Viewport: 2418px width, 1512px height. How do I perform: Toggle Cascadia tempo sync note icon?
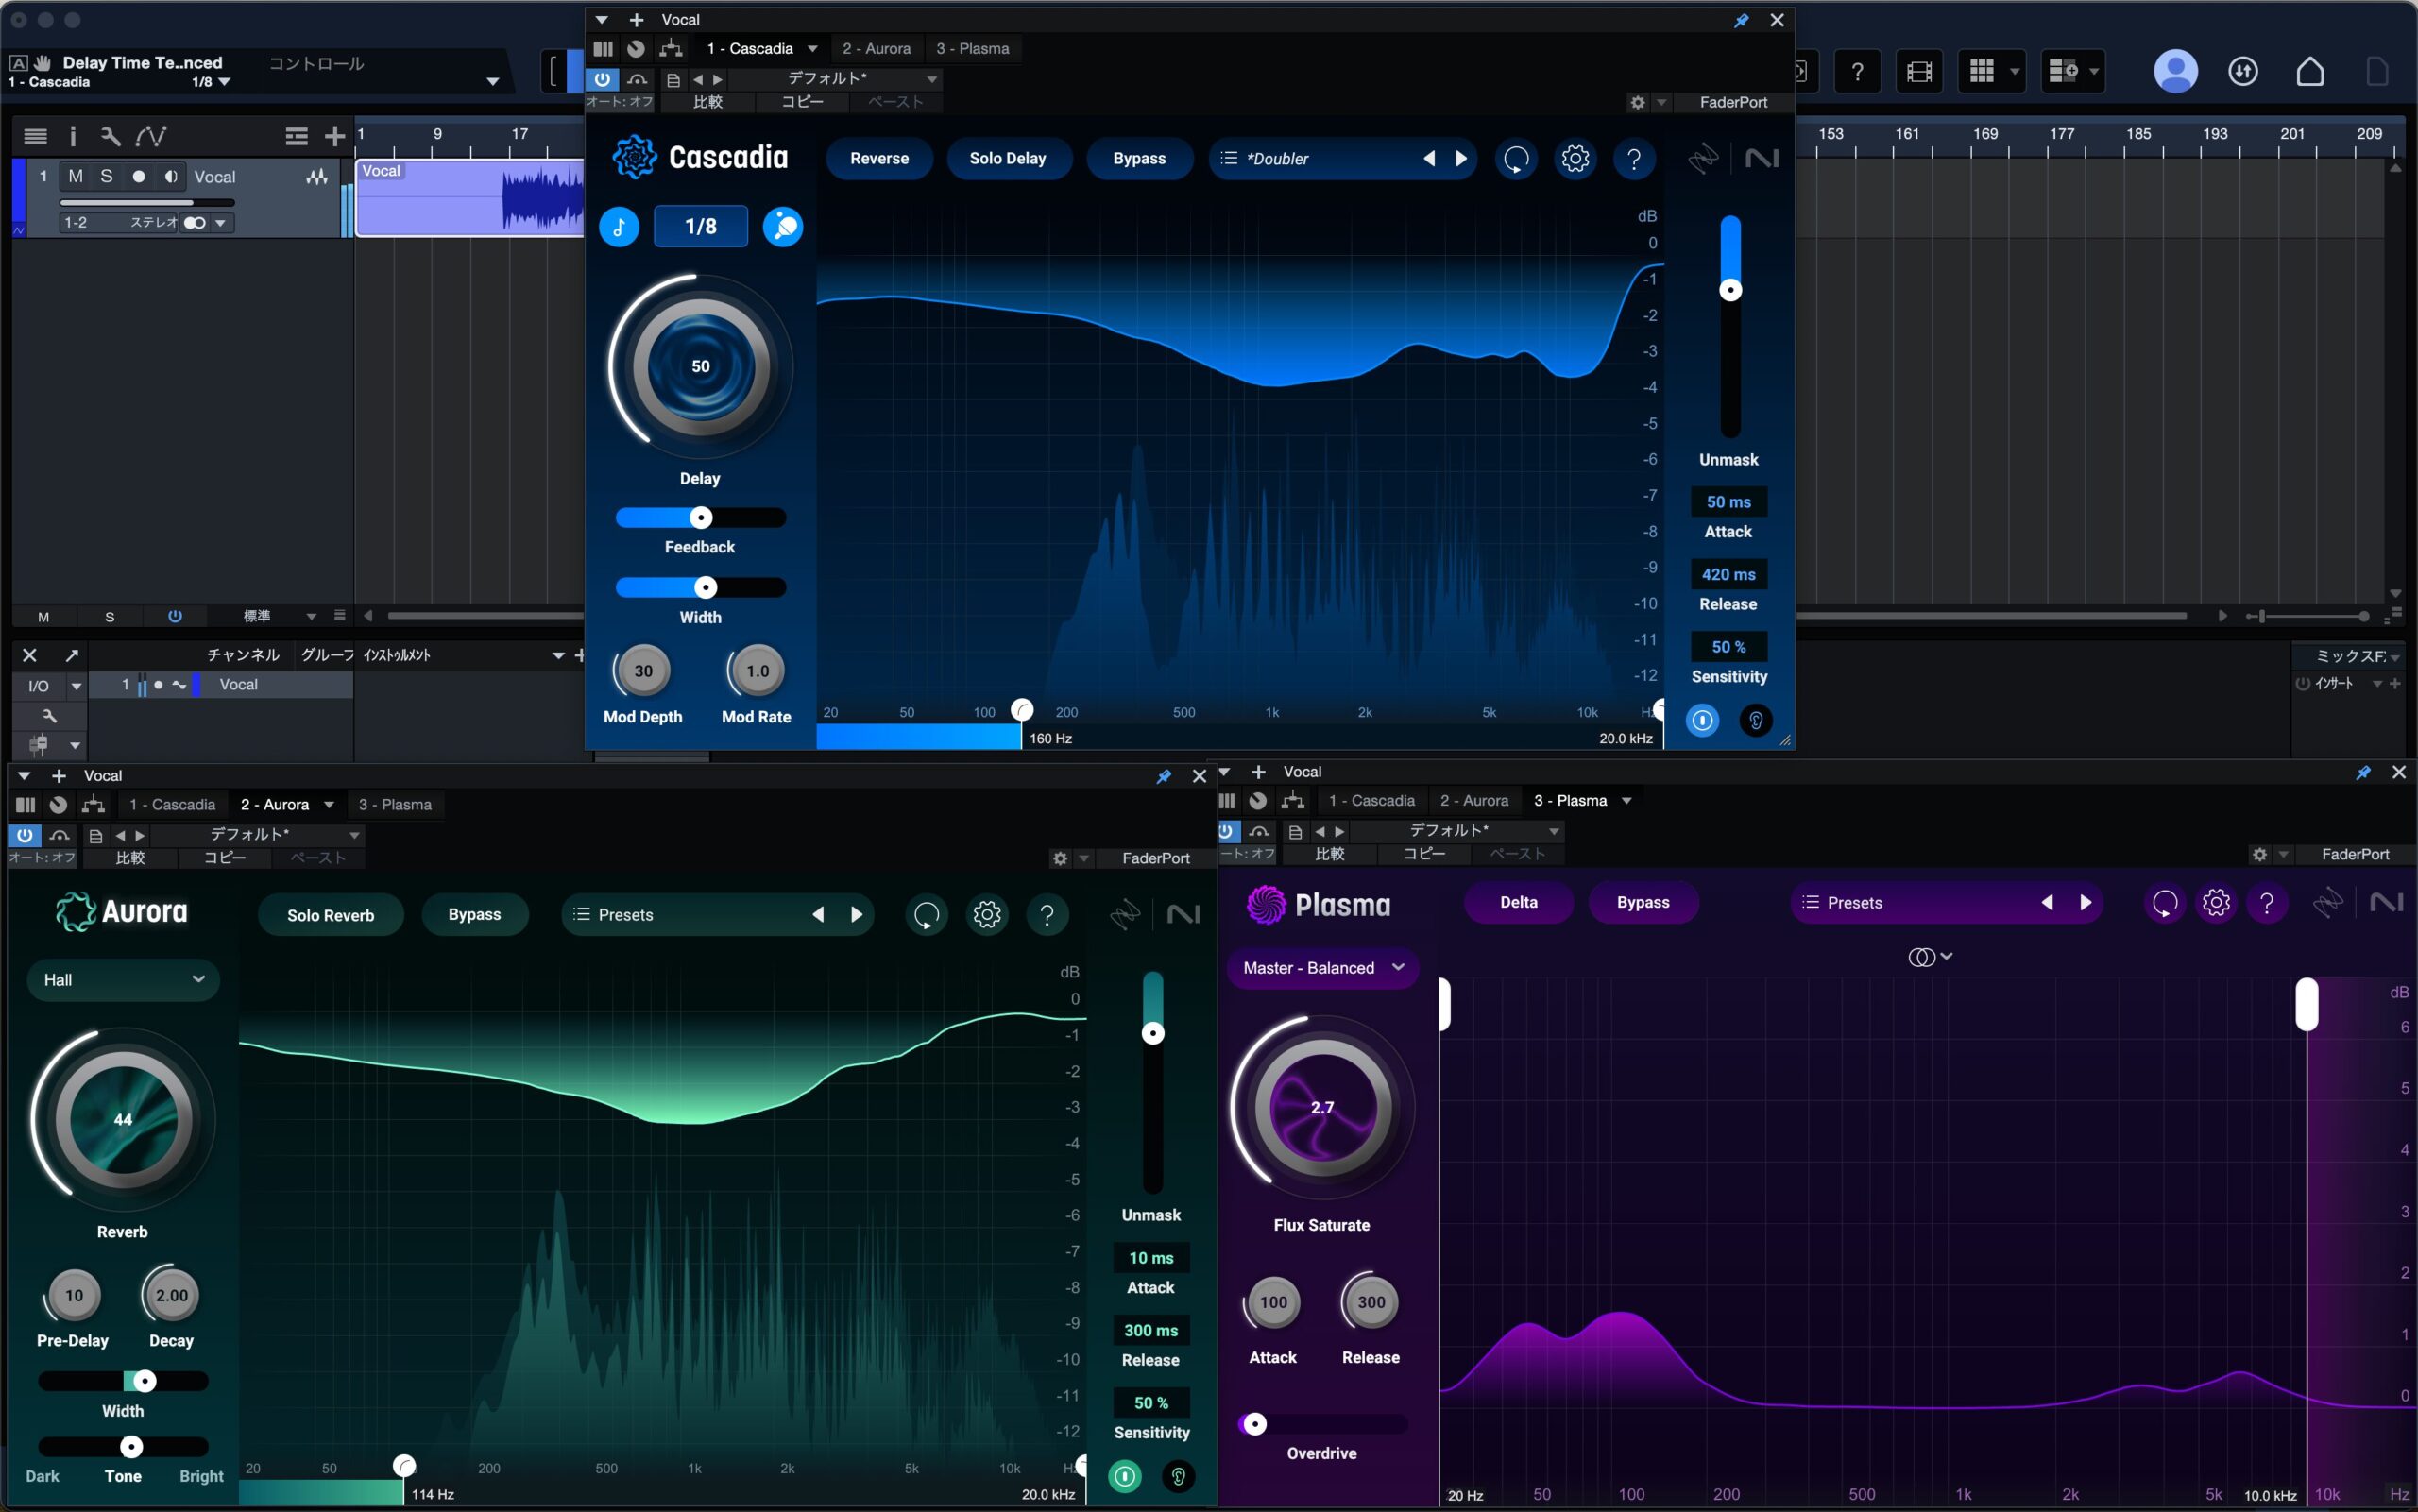(x=619, y=227)
